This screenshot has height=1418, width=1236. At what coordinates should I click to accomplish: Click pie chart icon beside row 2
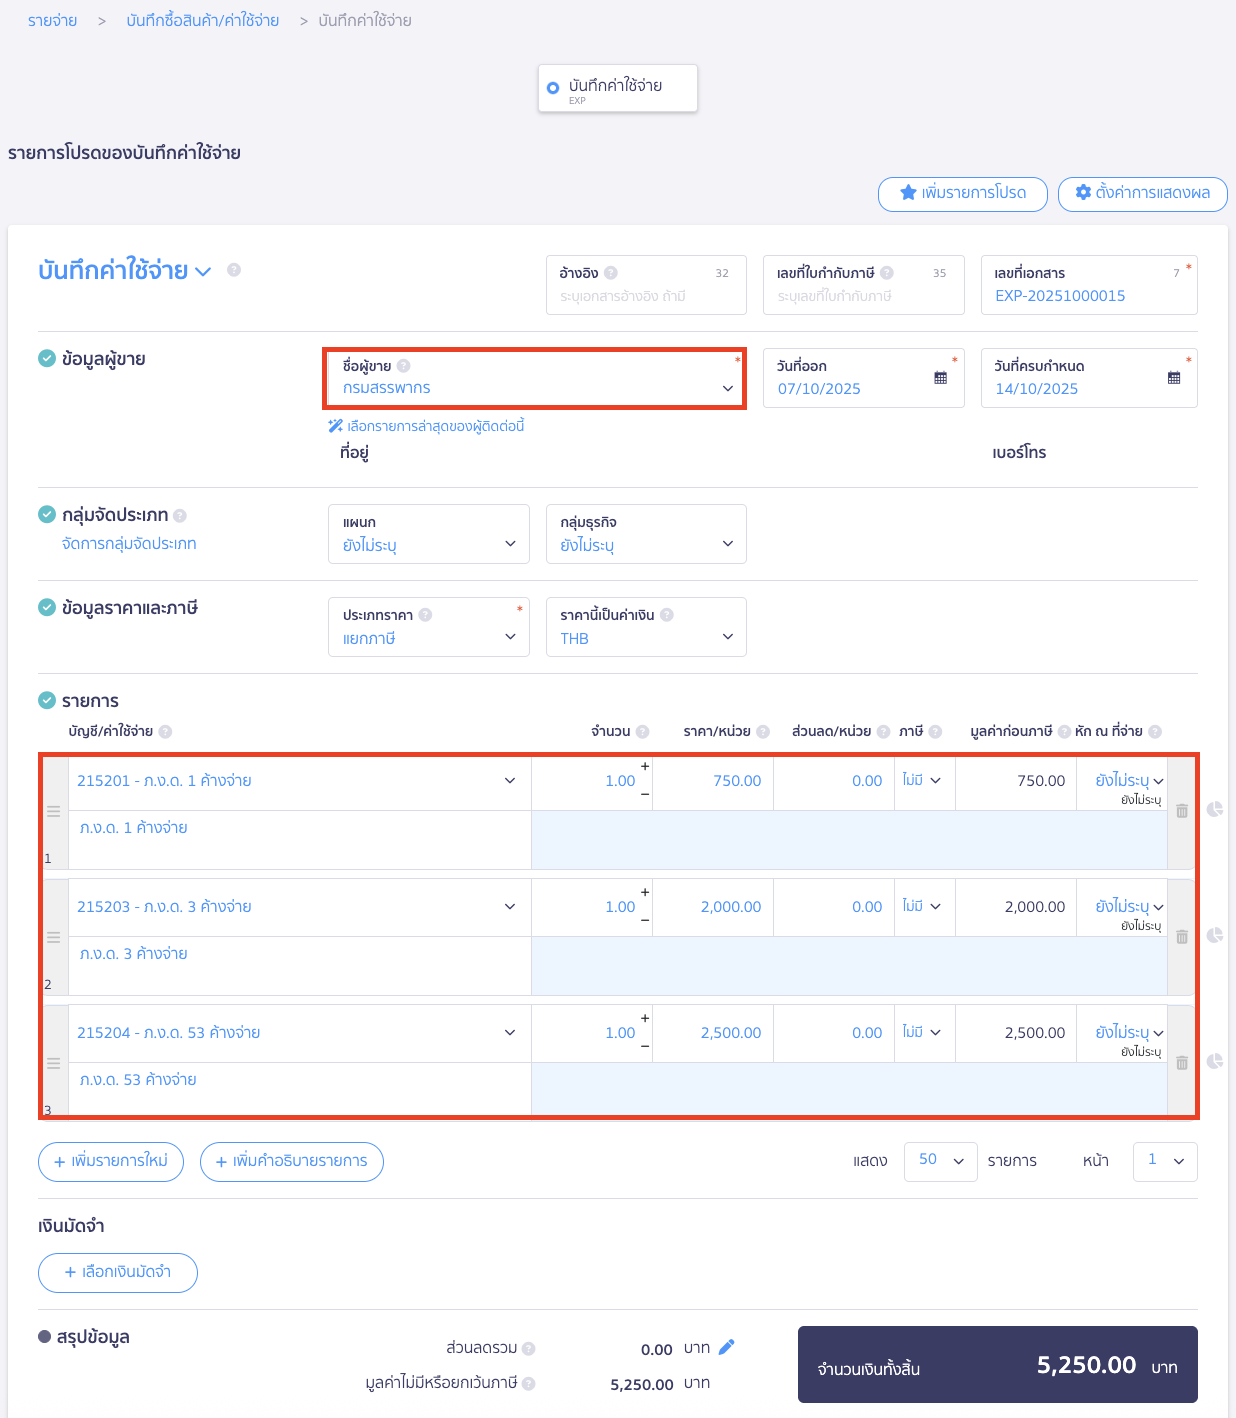pos(1215,935)
